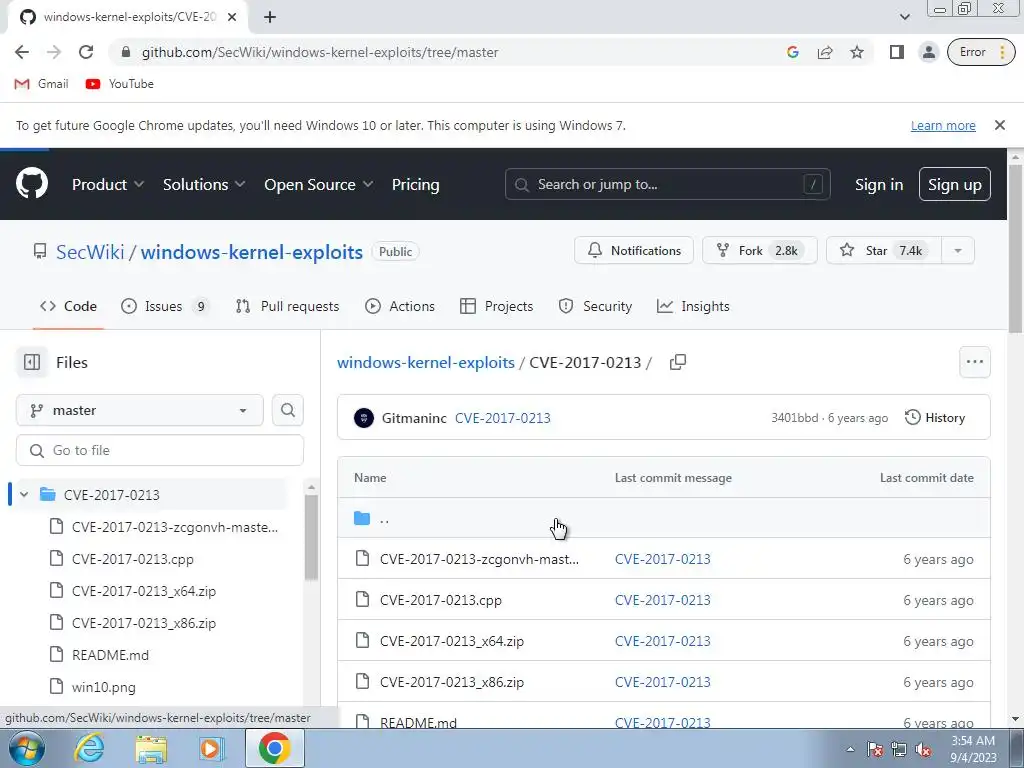Open CVE-2017-0213_x86.zip in the file table
The height and width of the screenshot is (768, 1024).
[x=452, y=682]
